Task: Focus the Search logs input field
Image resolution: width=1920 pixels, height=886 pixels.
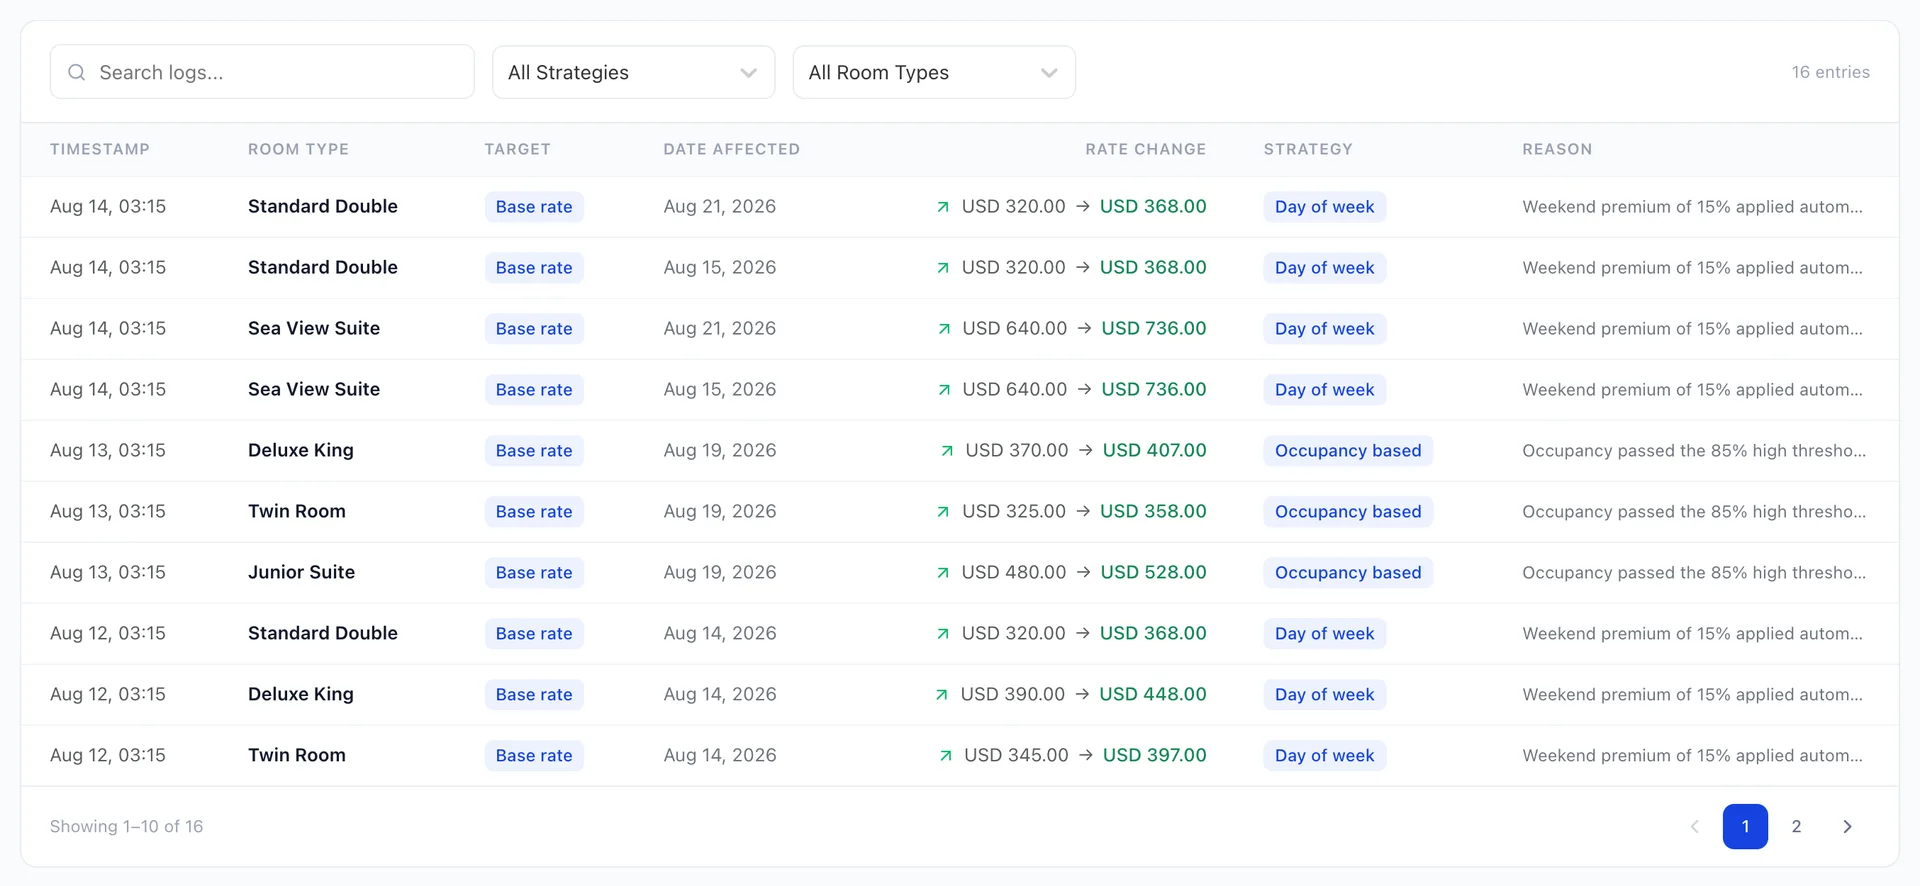Action: coord(262,72)
